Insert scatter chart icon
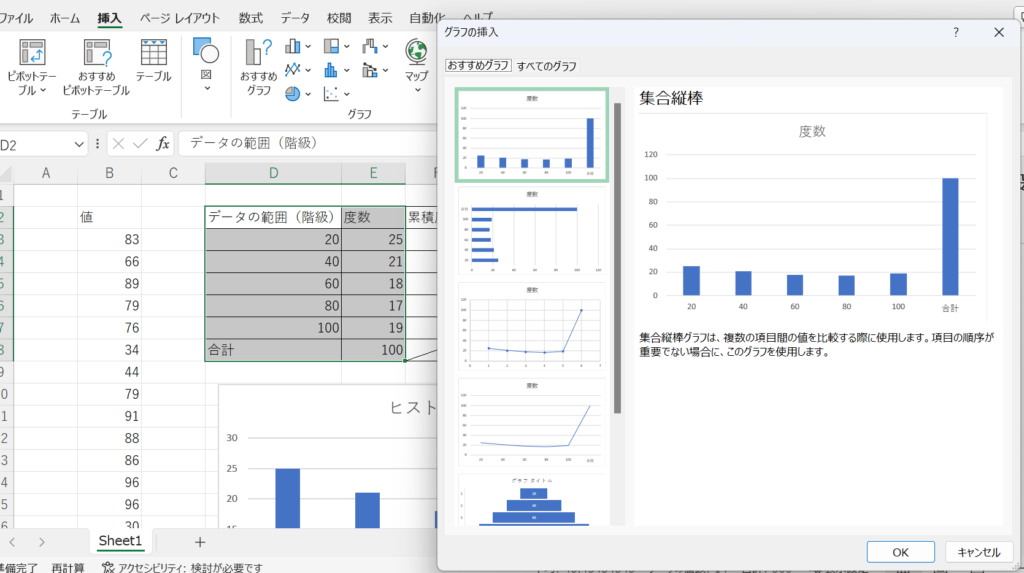1024x573 pixels. click(x=331, y=93)
